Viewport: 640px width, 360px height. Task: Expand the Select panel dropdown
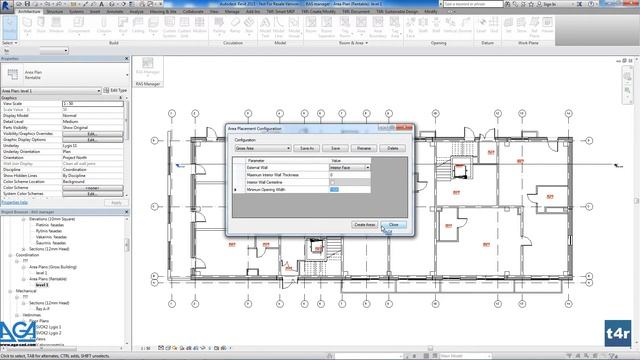tap(10, 43)
